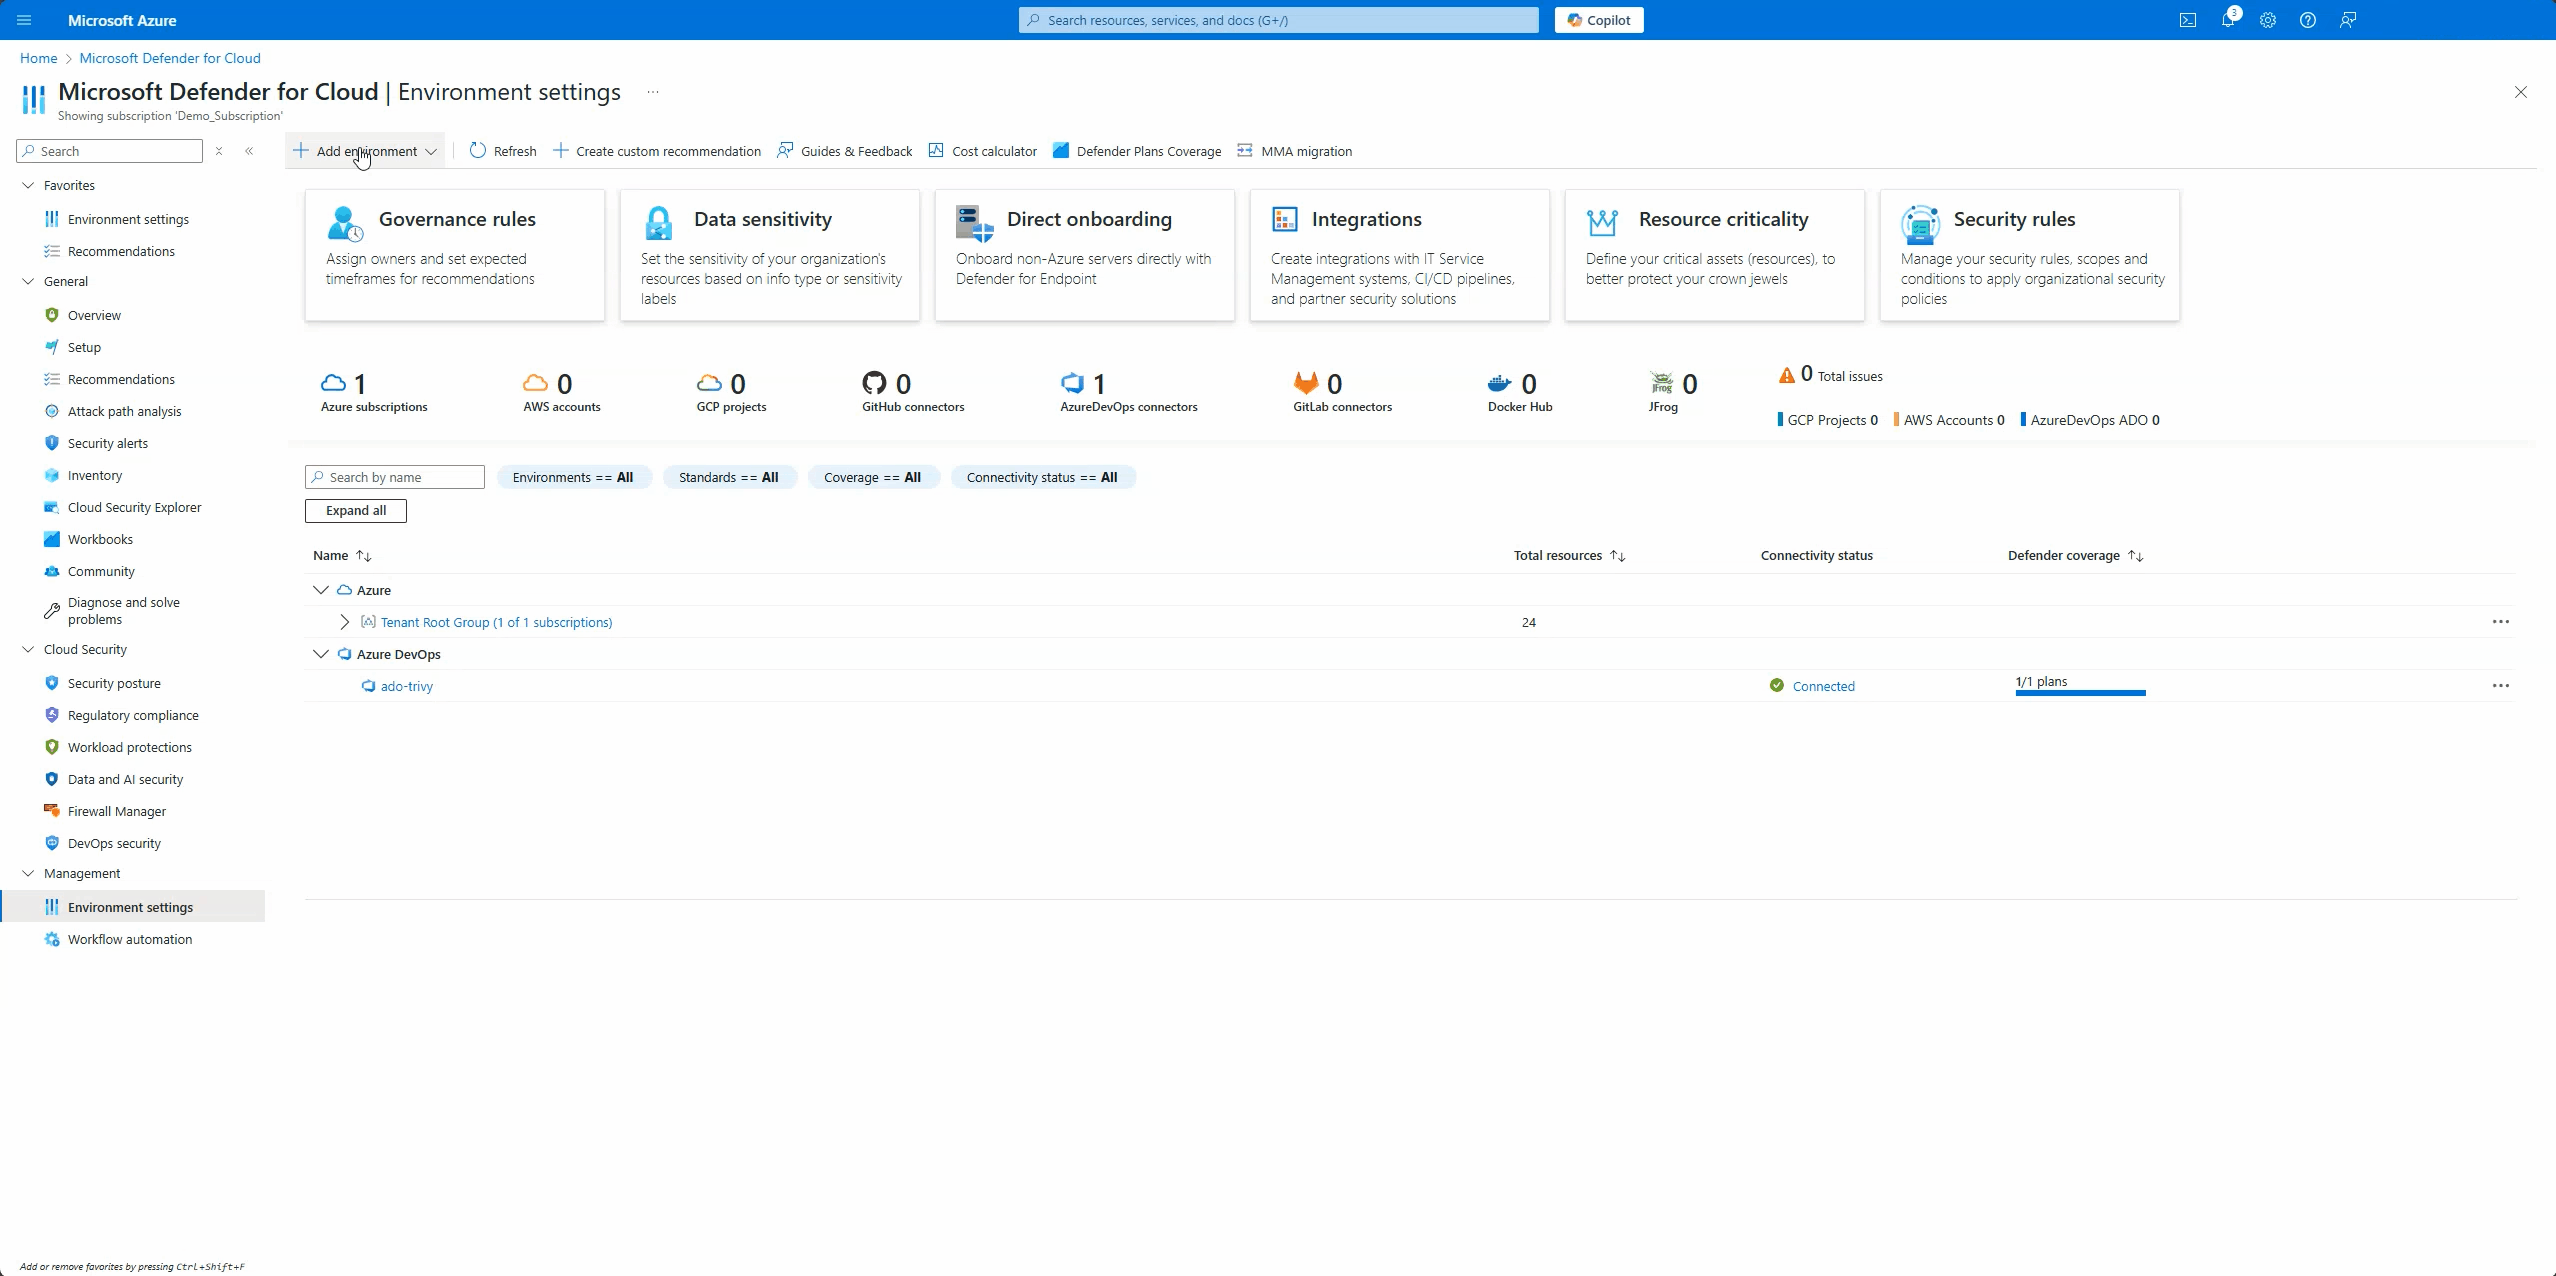Viewport: 2556px width, 1276px height.
Task: Open Environments == All filter
Action: [573, 477]
